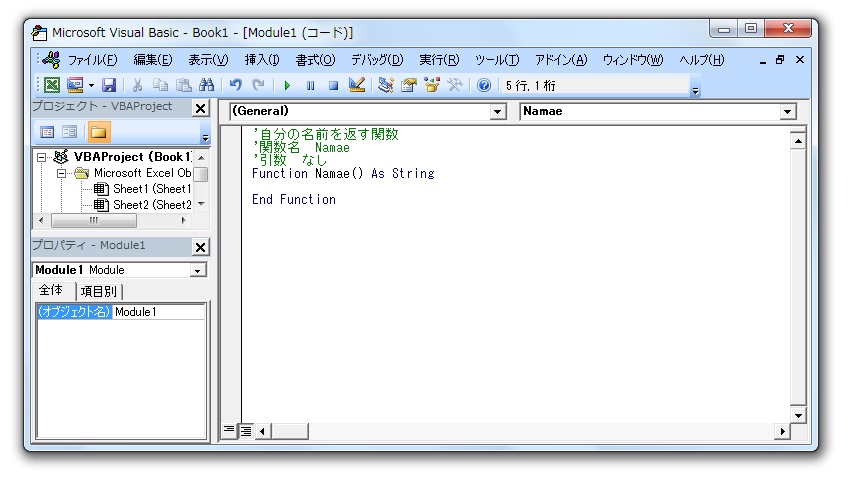Toggle Procedure View button below the code
Viewport: 852px width, 482px height.
click(229, 431)
